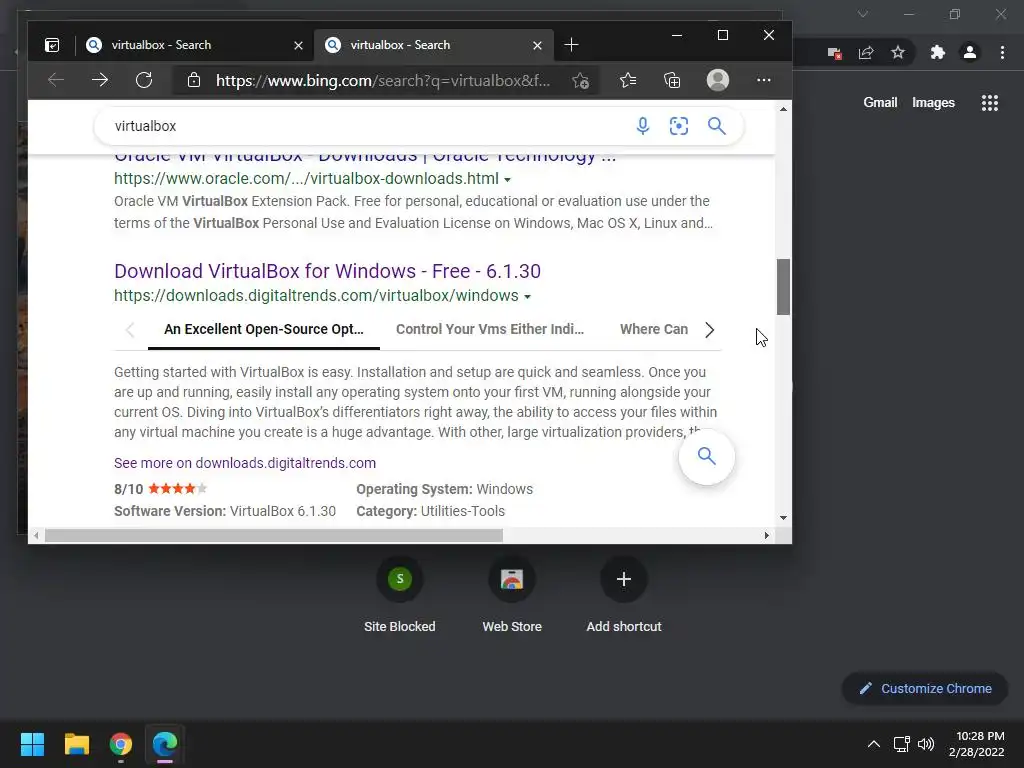Image resolution: width=1024 pixels, height=768 pixels.
Task: Click Customize Chrome button
Action: click(925, 688)
